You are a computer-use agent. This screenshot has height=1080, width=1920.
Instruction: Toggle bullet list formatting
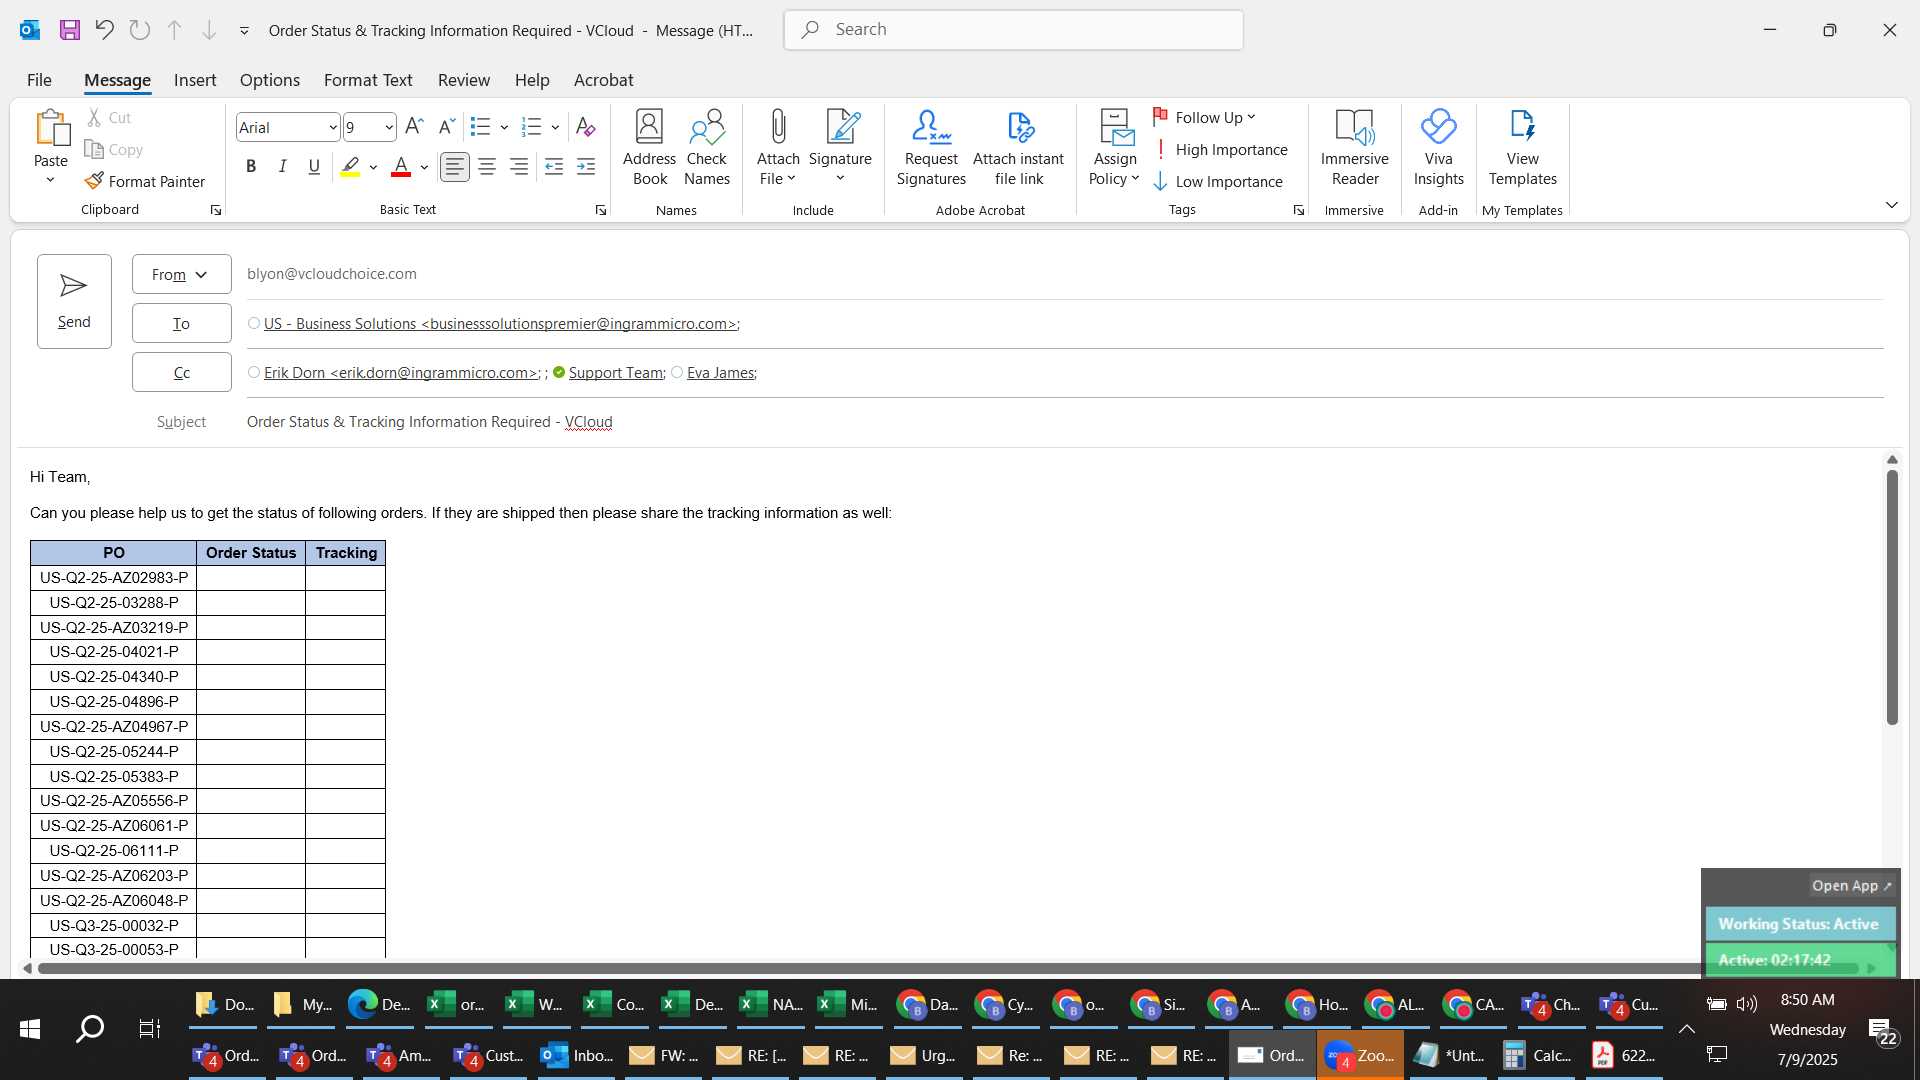(x=480, y=127)
